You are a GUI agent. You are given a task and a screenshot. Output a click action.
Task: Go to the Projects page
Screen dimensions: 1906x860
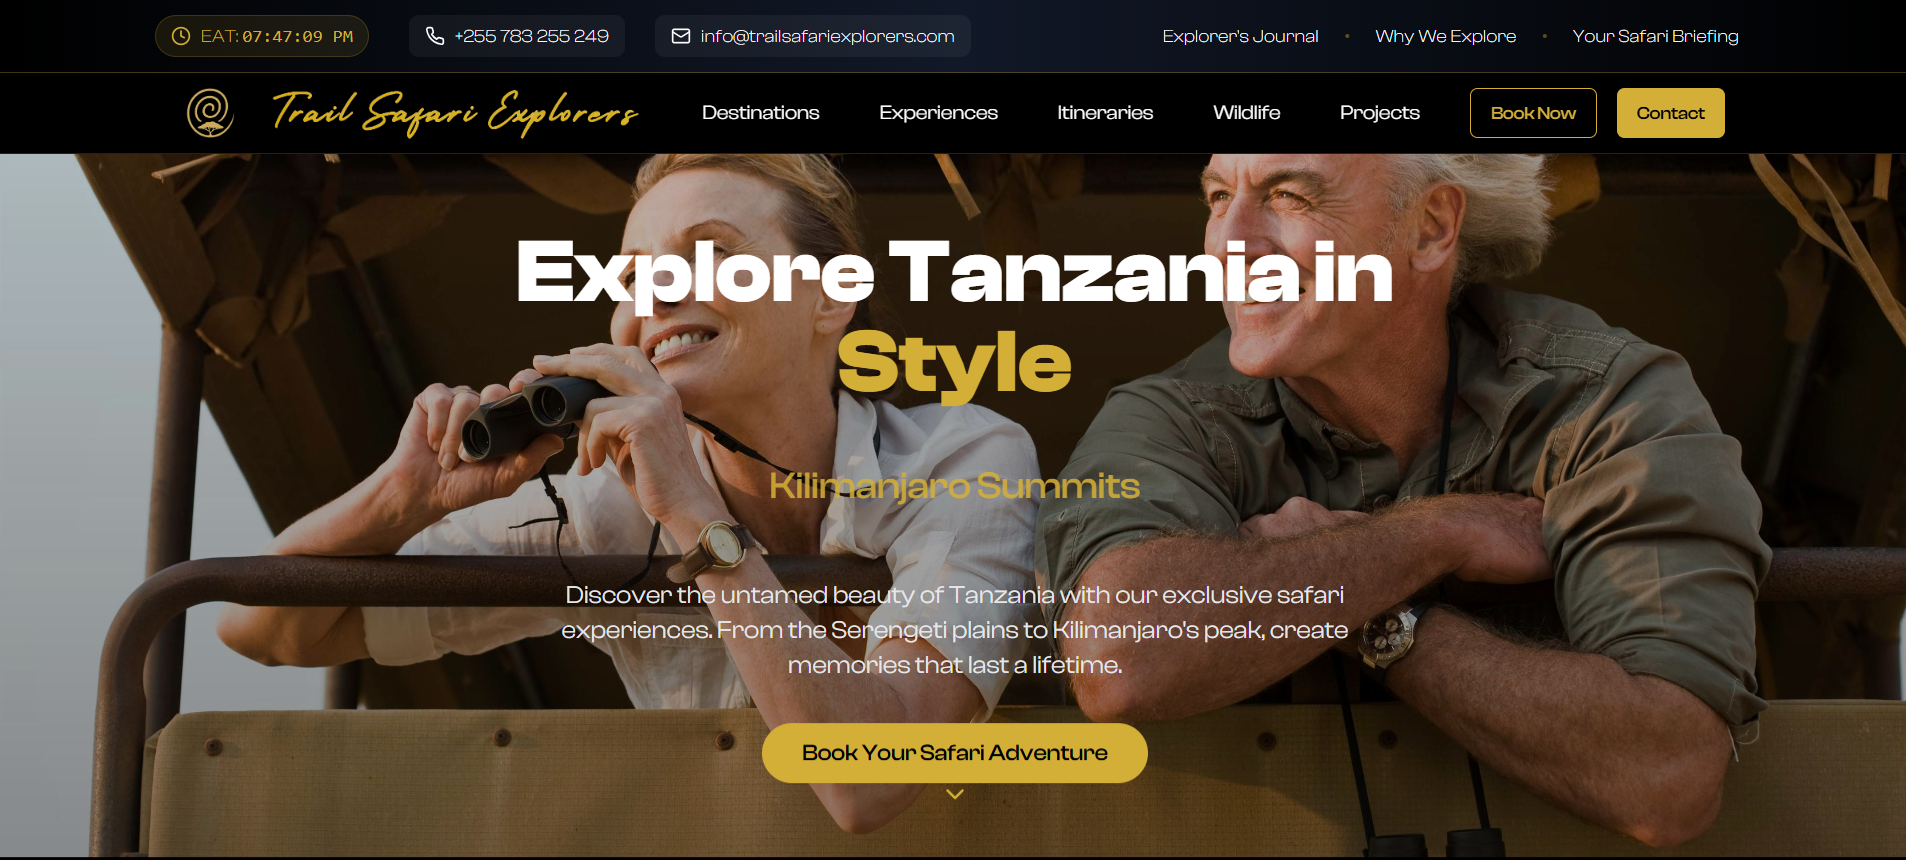click(1379, 113)
